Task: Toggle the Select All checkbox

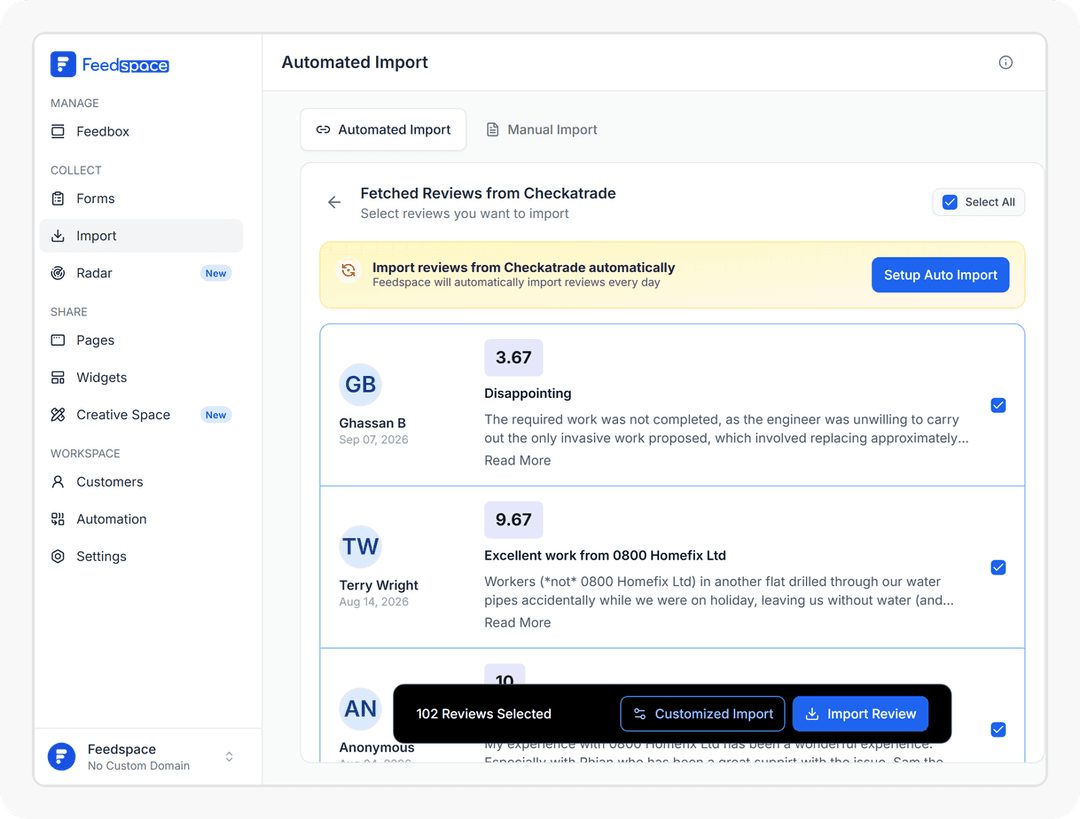Action: (950, 202)
